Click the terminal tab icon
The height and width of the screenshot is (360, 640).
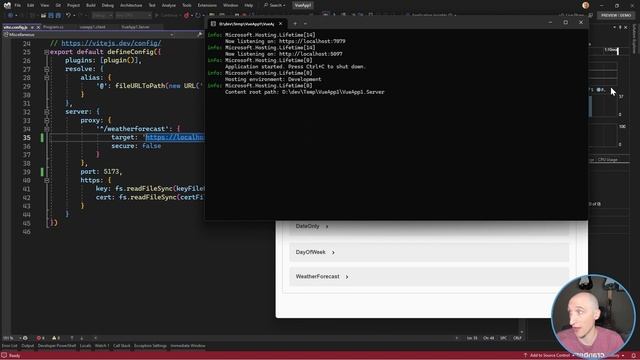pyautogui.click(x=213, y=24)
